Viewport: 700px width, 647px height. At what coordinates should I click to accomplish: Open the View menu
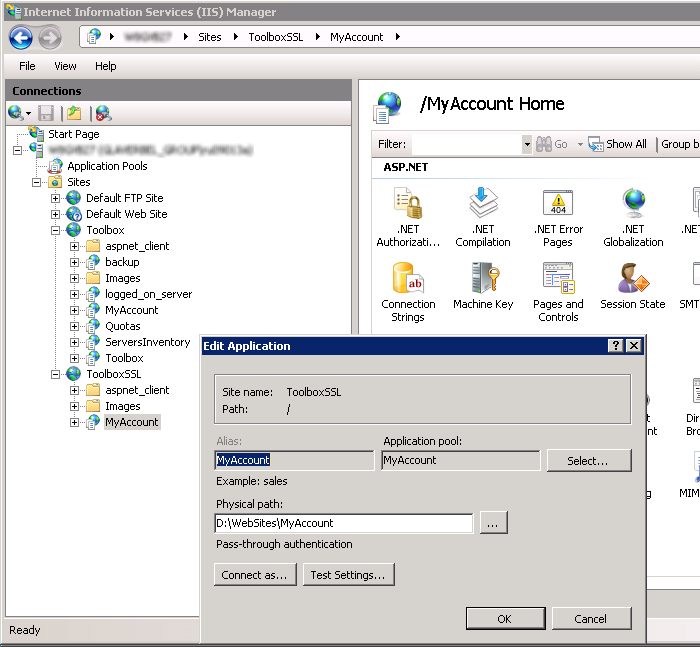pos(65,66)
